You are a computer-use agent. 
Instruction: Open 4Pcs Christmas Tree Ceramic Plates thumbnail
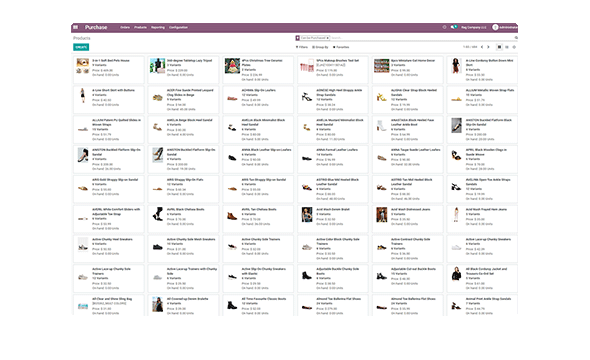point(232,66)
